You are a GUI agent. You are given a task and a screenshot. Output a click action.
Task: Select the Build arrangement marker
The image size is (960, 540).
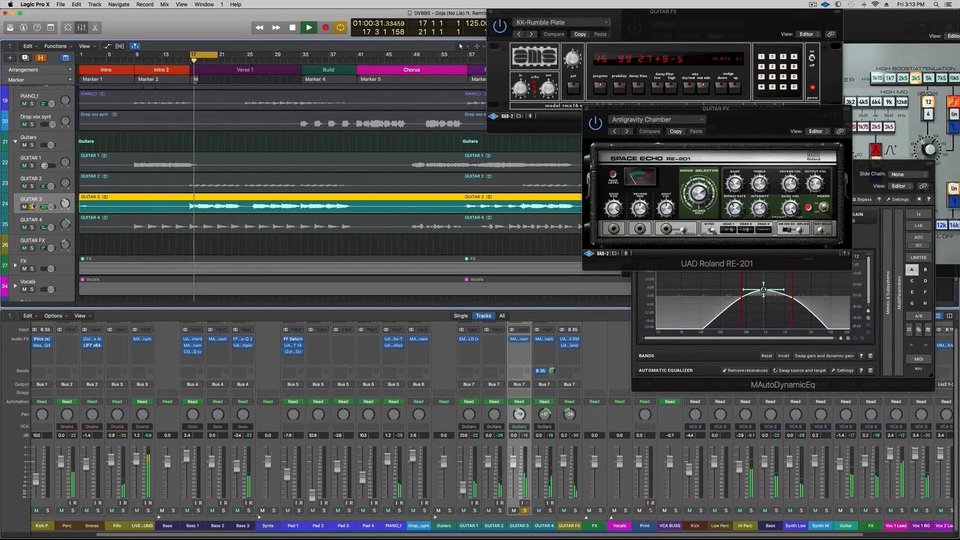coord(329,70)
